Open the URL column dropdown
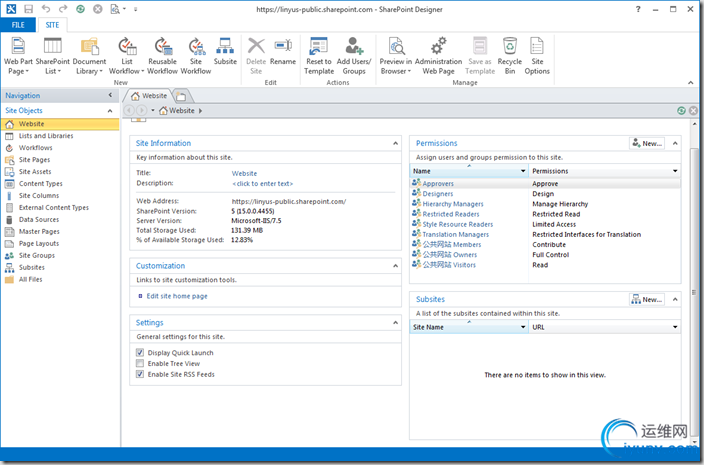704x465 pixels. pyautogui.click(x=675, y=327)
